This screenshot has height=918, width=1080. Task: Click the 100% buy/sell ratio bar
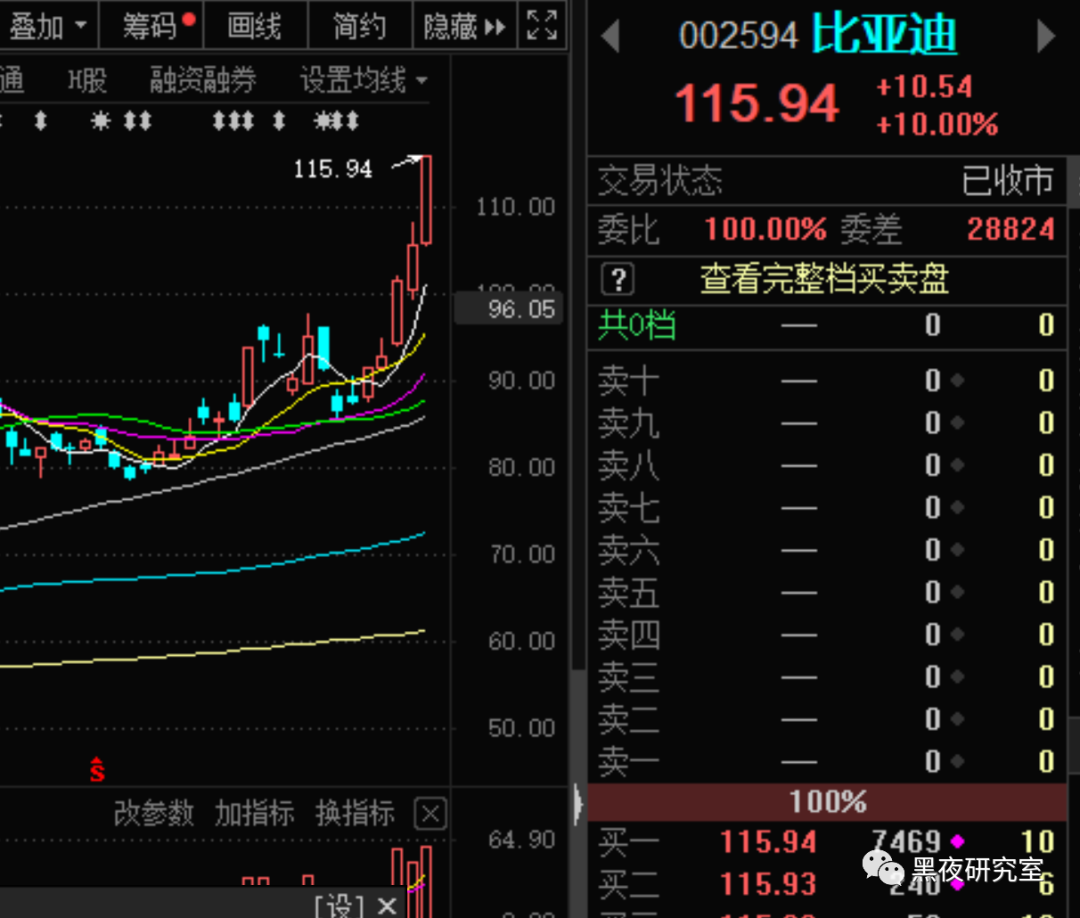pos(827,802)
